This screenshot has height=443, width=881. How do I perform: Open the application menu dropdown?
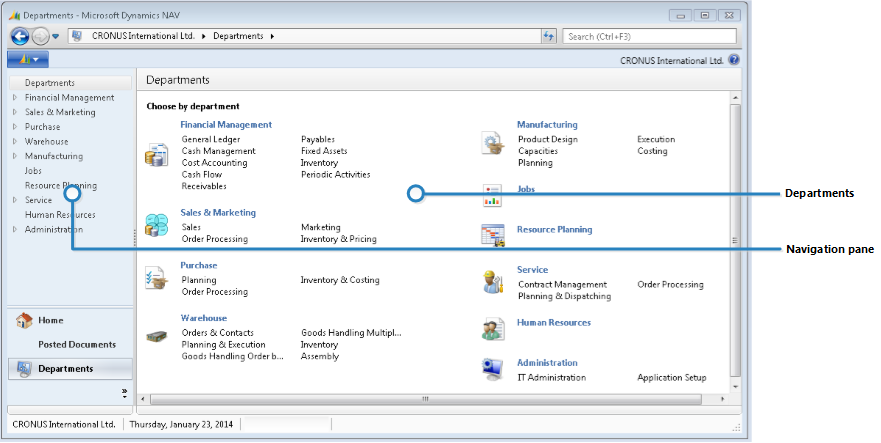point(28,60)
